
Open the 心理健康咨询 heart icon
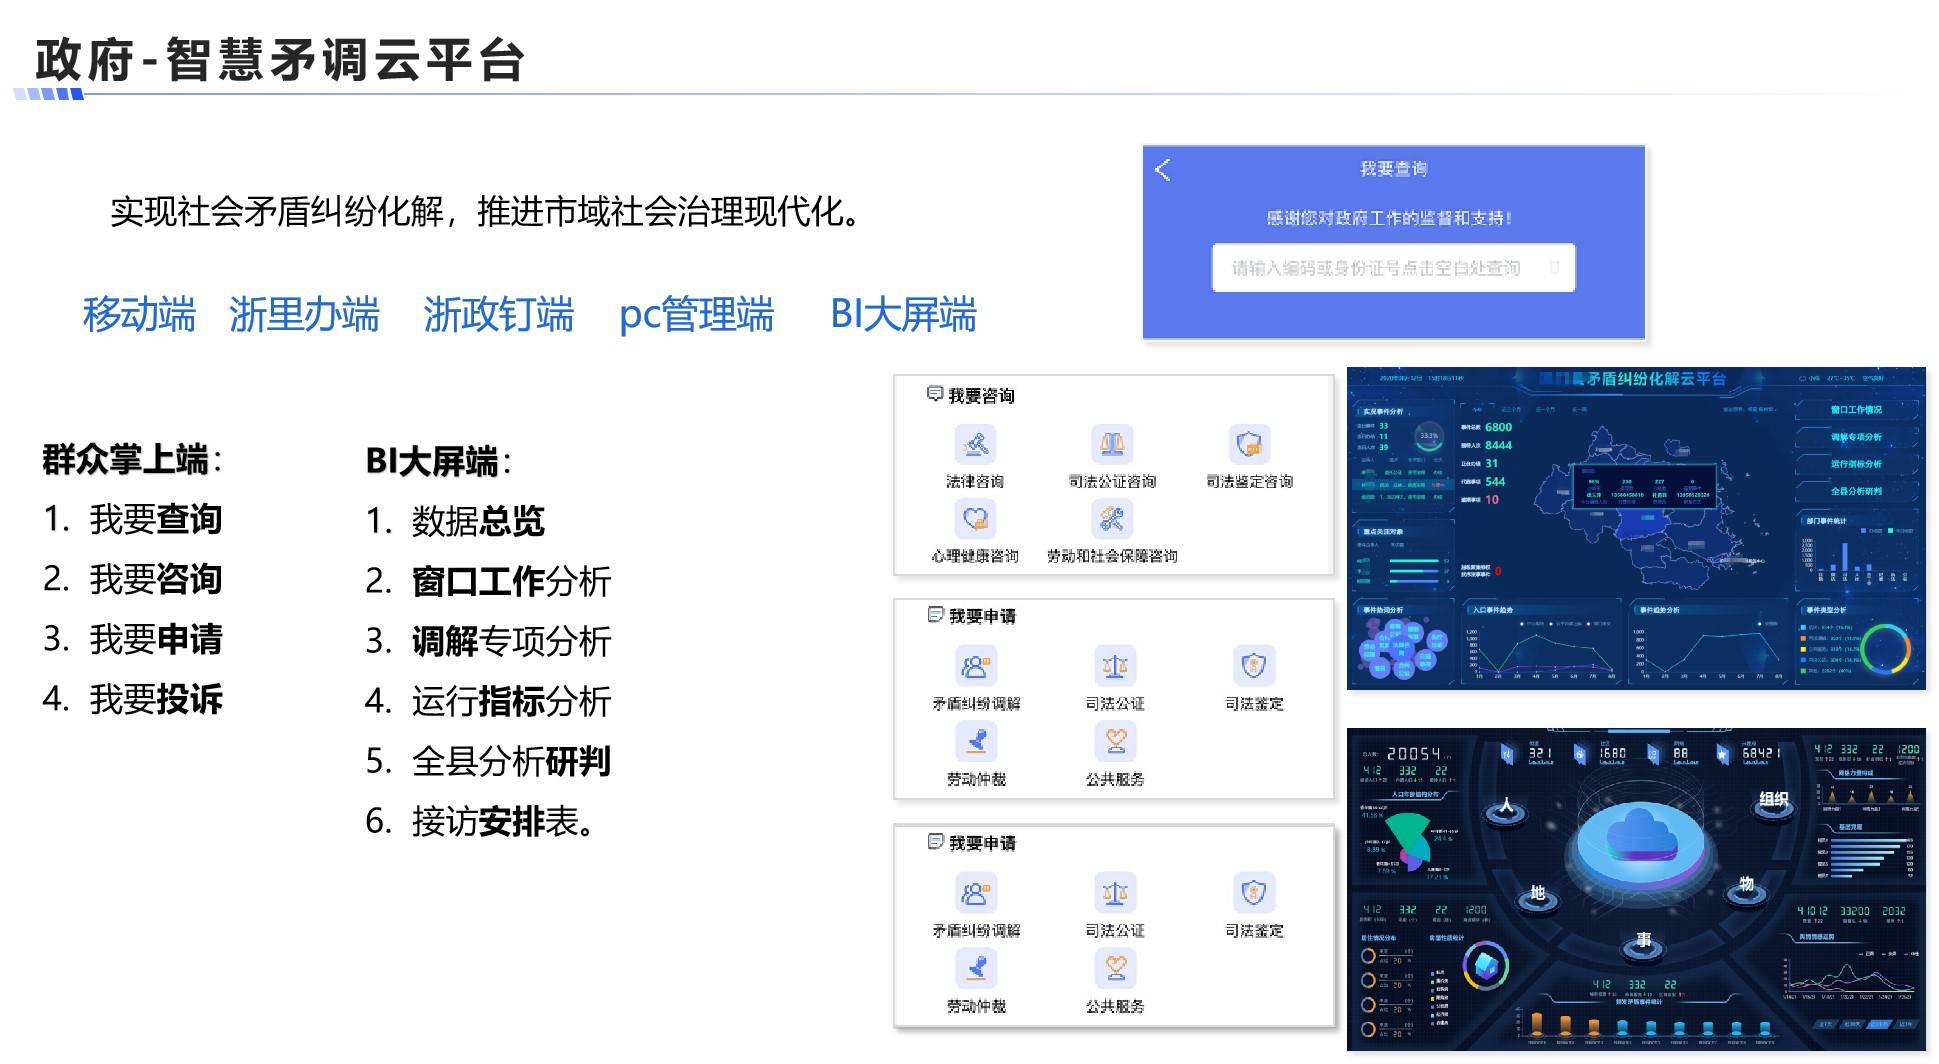coord(975,519)
